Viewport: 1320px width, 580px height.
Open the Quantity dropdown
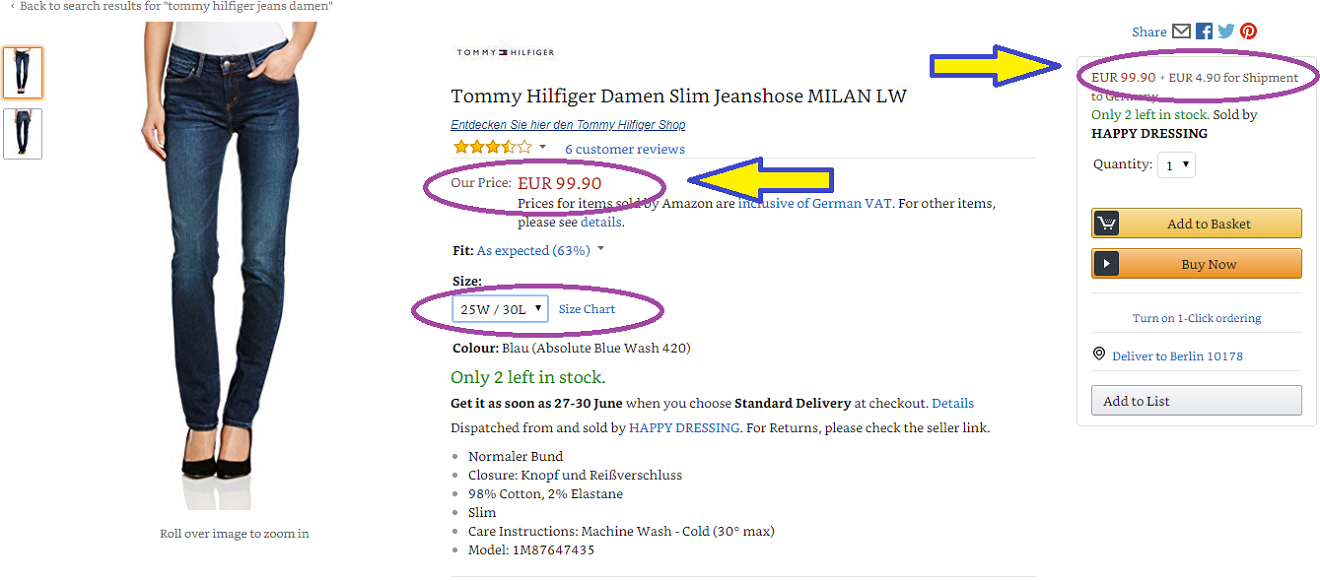point(1176,165)
